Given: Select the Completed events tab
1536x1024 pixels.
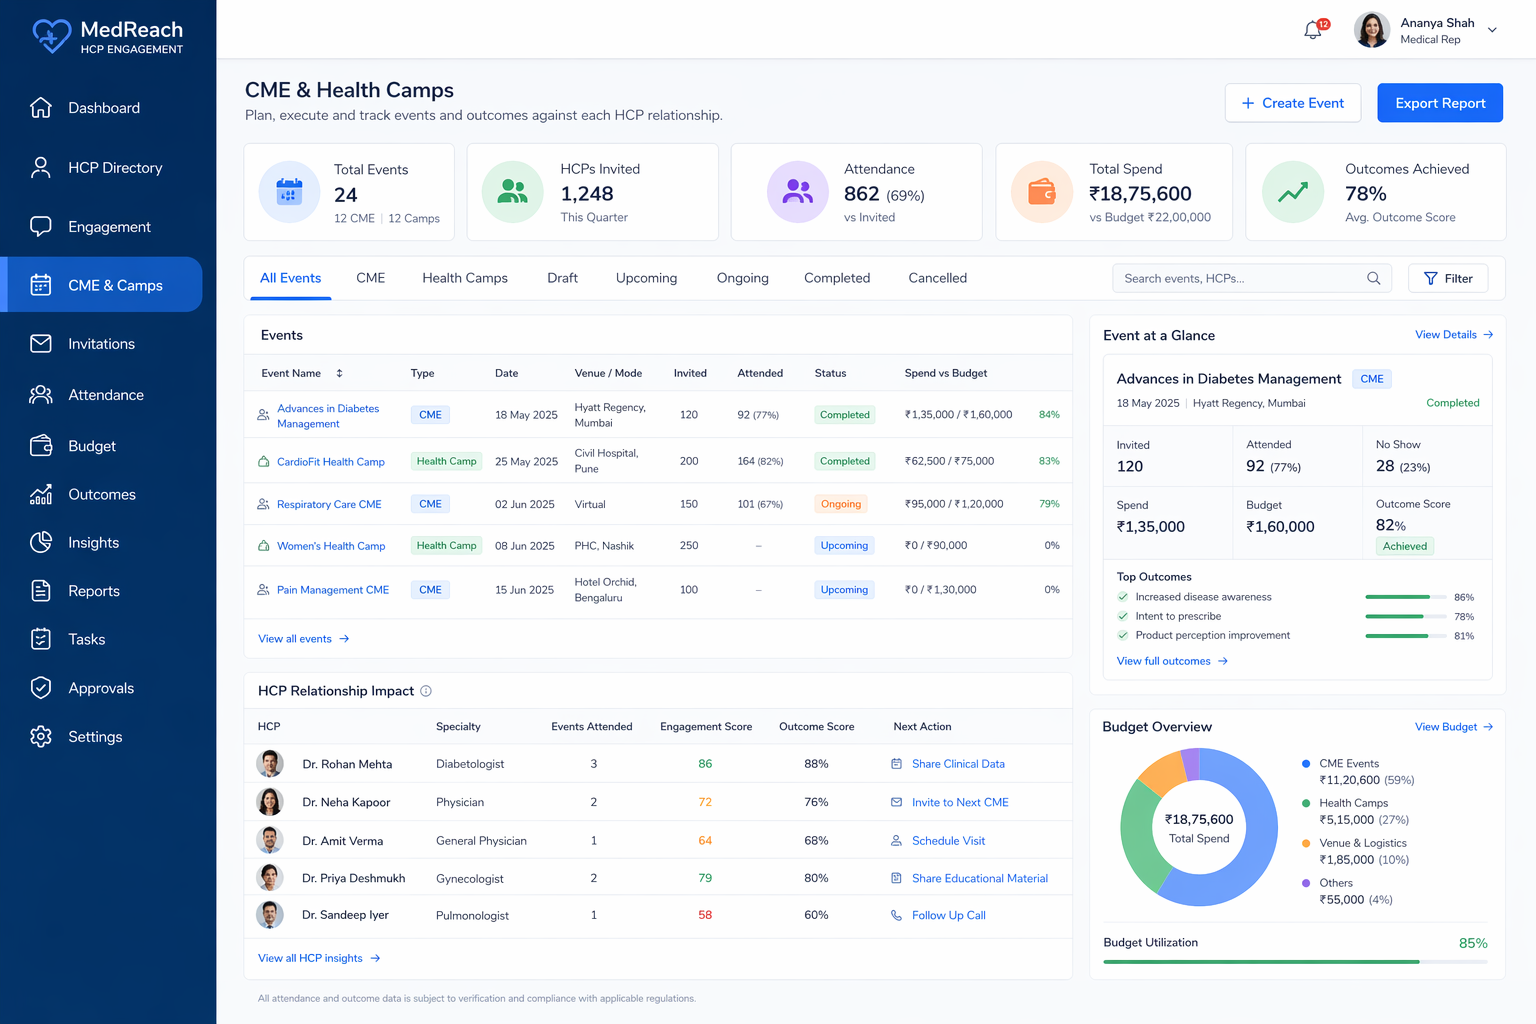Looking at the screenshot, I should (x=836, y=278).
